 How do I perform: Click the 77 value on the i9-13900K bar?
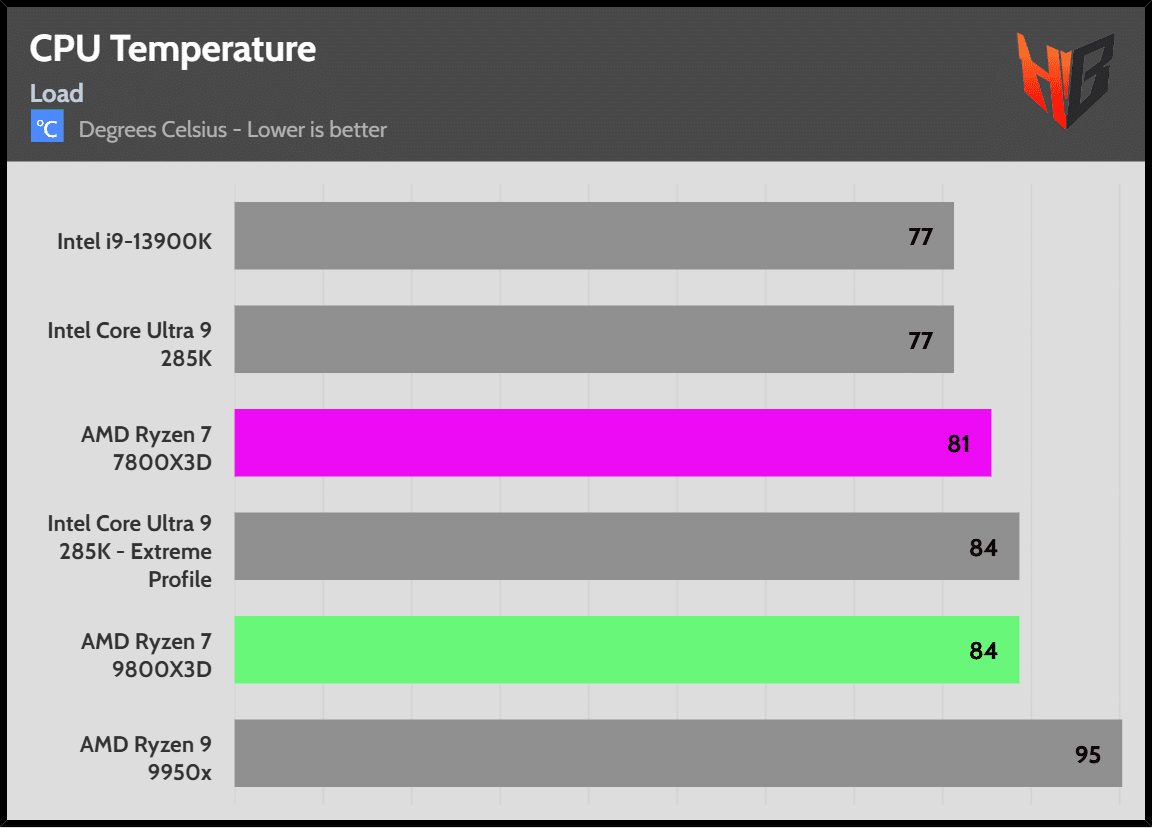(921, 237)
